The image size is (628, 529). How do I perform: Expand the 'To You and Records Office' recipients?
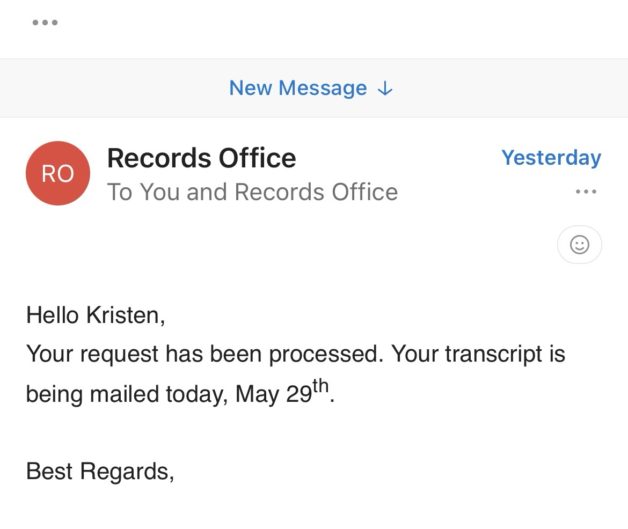[x=252, y=192]
